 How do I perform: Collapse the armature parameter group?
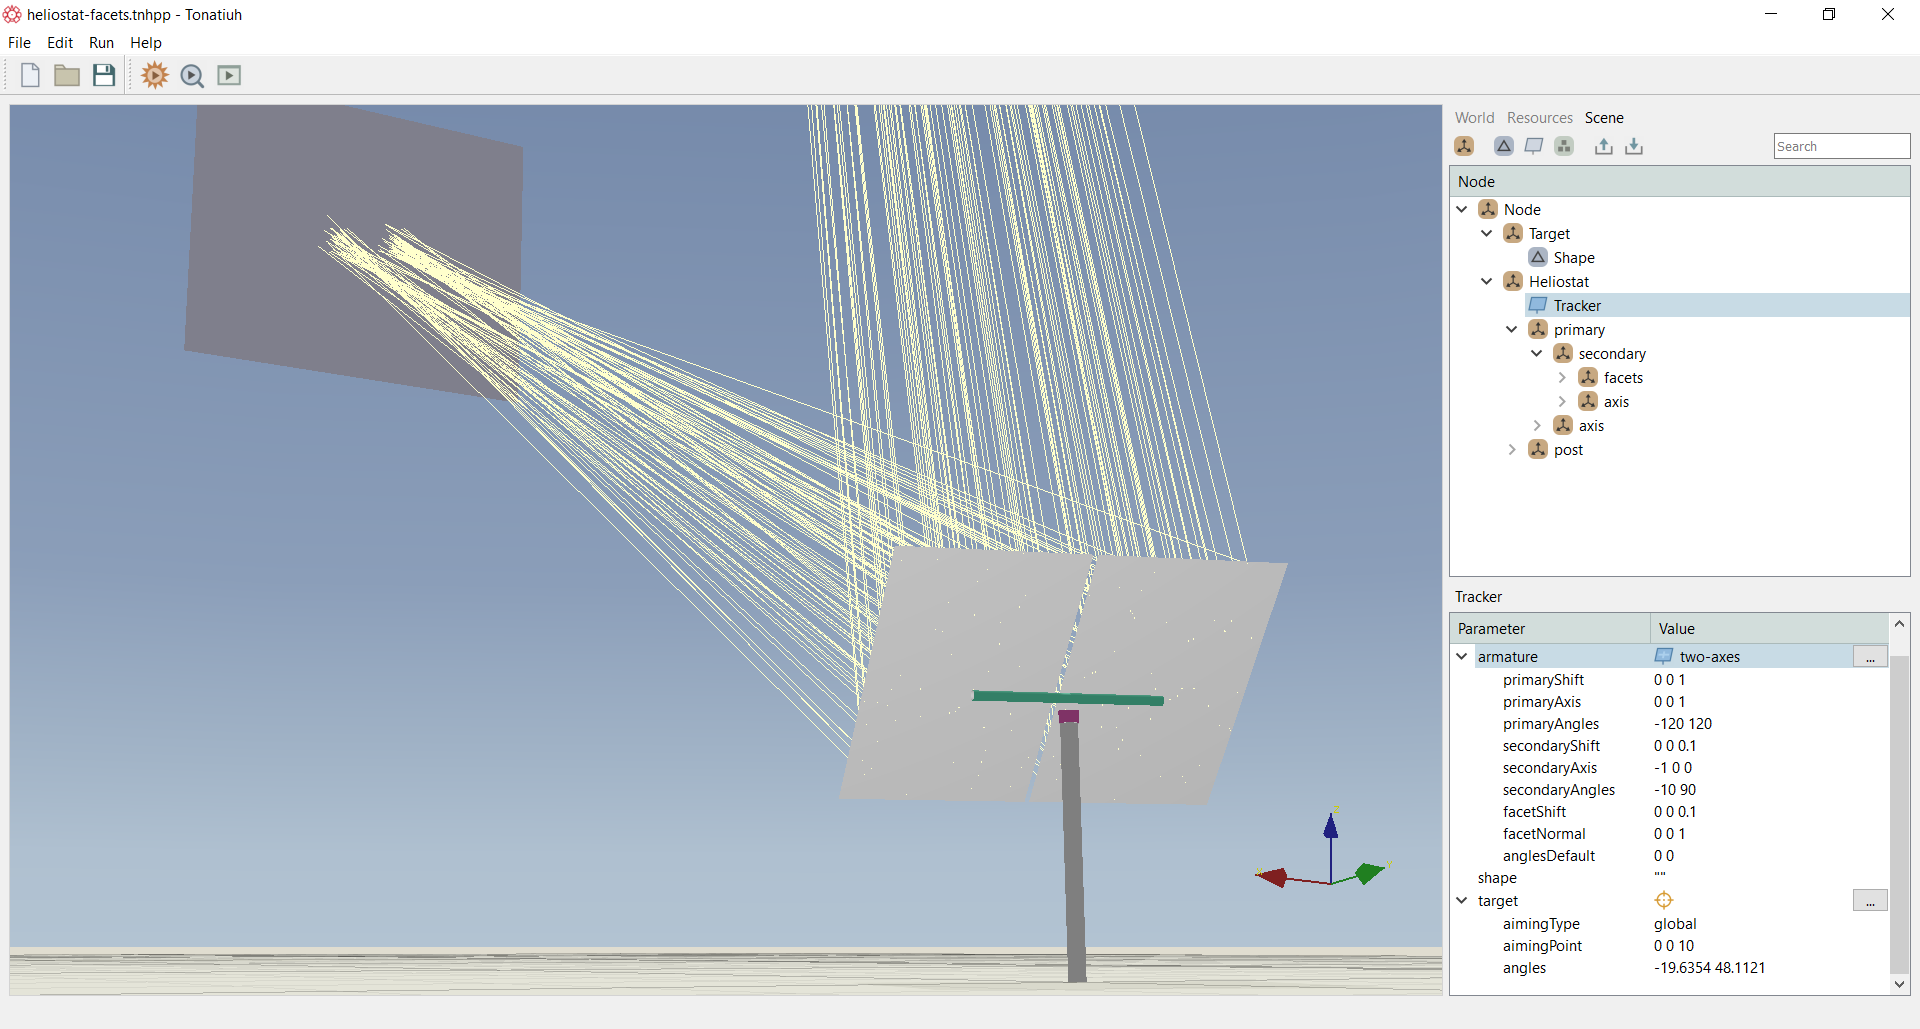click(x=1462, y=656)
